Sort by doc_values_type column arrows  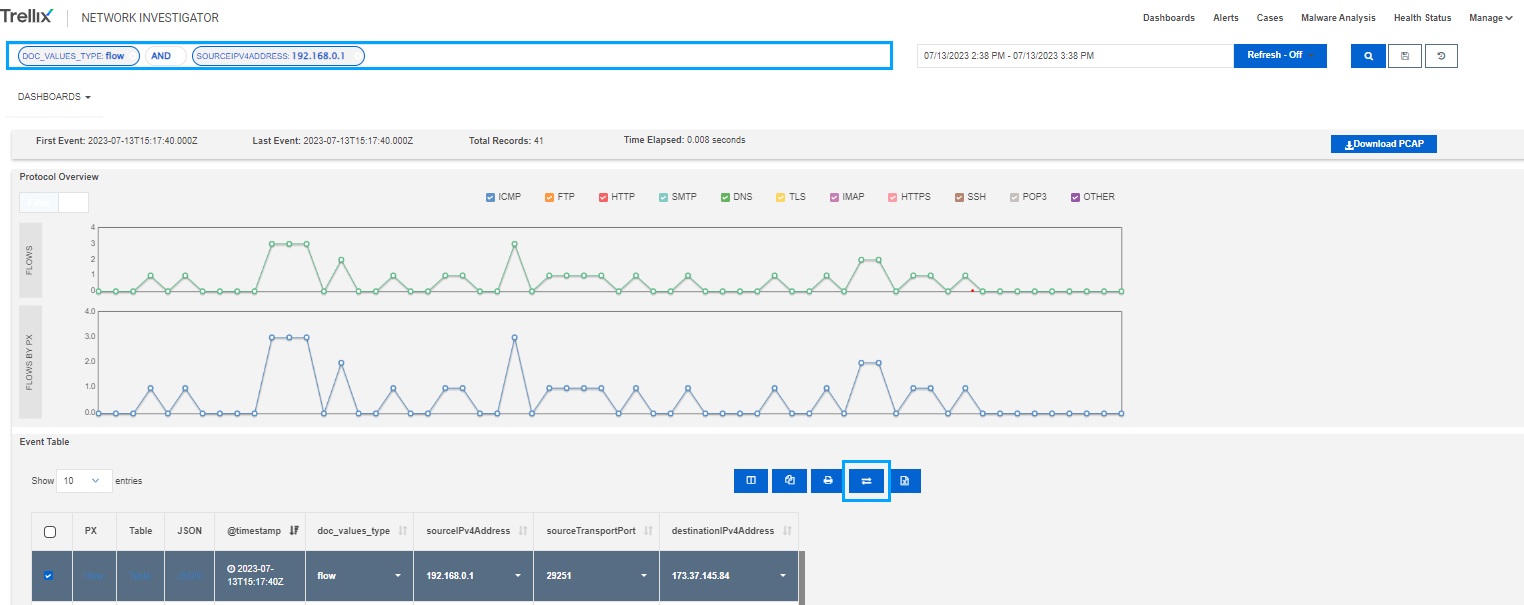(402, 531)
